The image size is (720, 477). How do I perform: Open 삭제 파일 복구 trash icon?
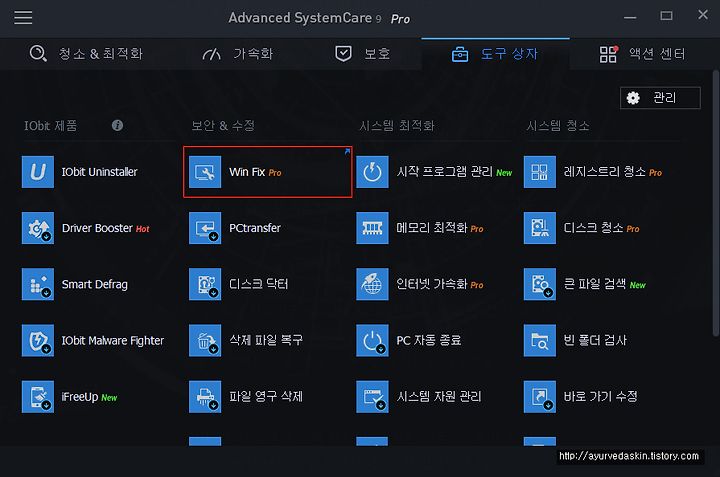205,340
